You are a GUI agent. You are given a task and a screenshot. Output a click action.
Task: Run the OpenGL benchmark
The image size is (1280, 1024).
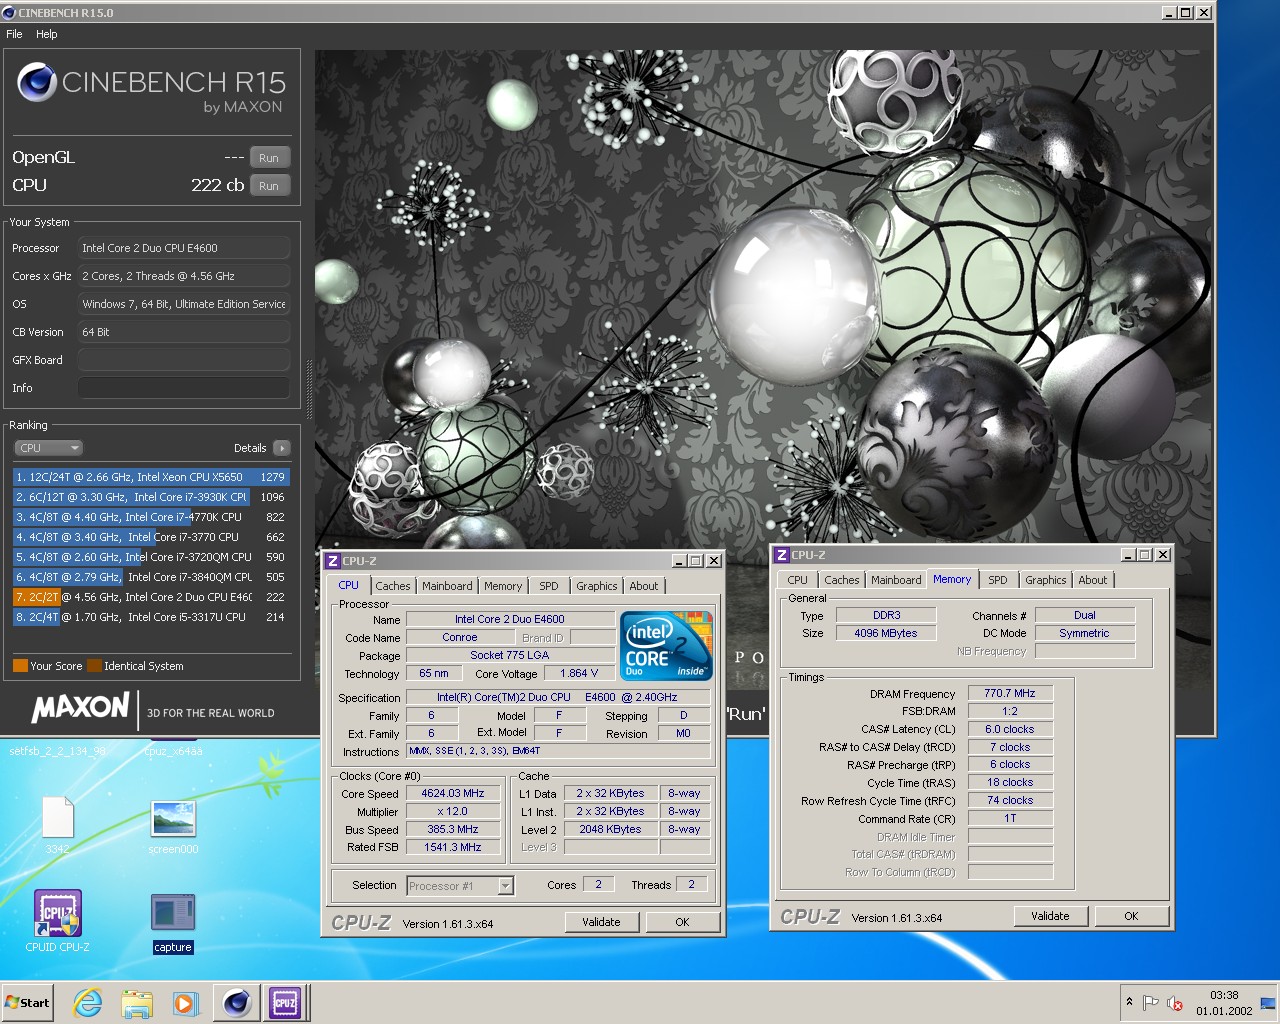pos(269,158)
